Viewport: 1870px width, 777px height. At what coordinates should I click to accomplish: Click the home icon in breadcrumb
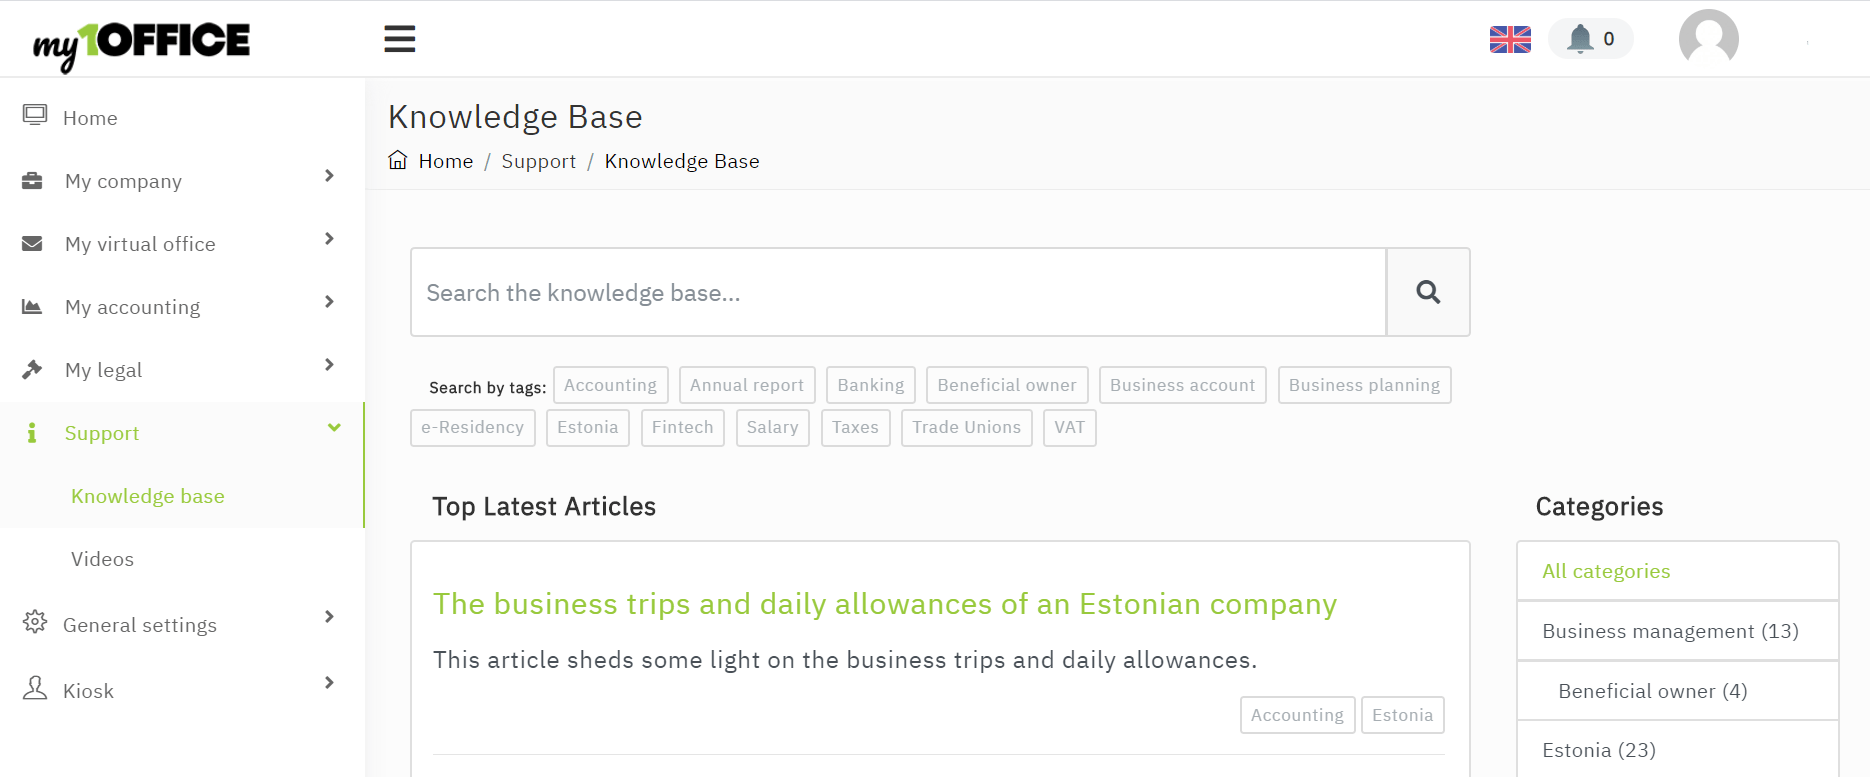[398, 160]
